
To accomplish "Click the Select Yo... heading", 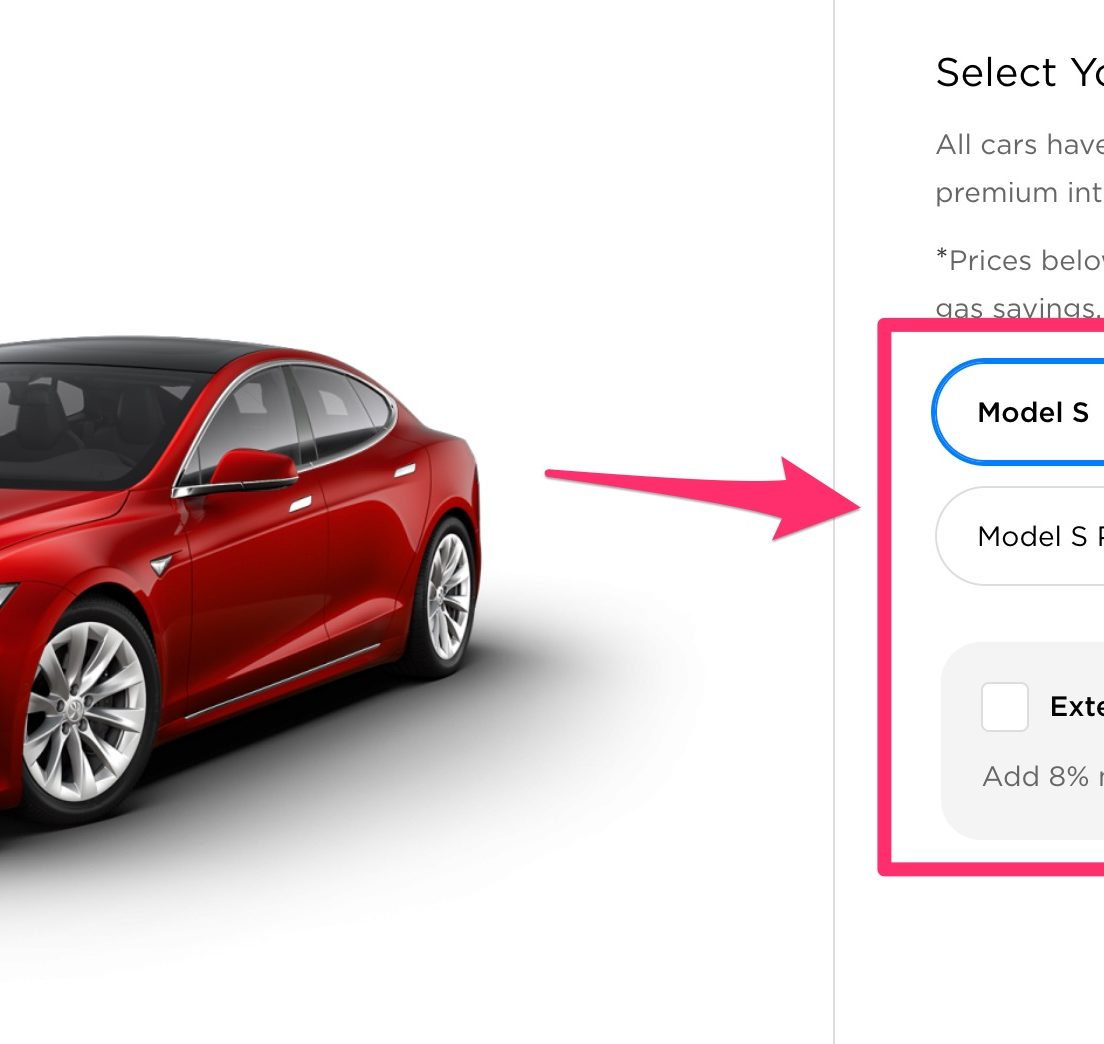I will tap(1020, 73).
